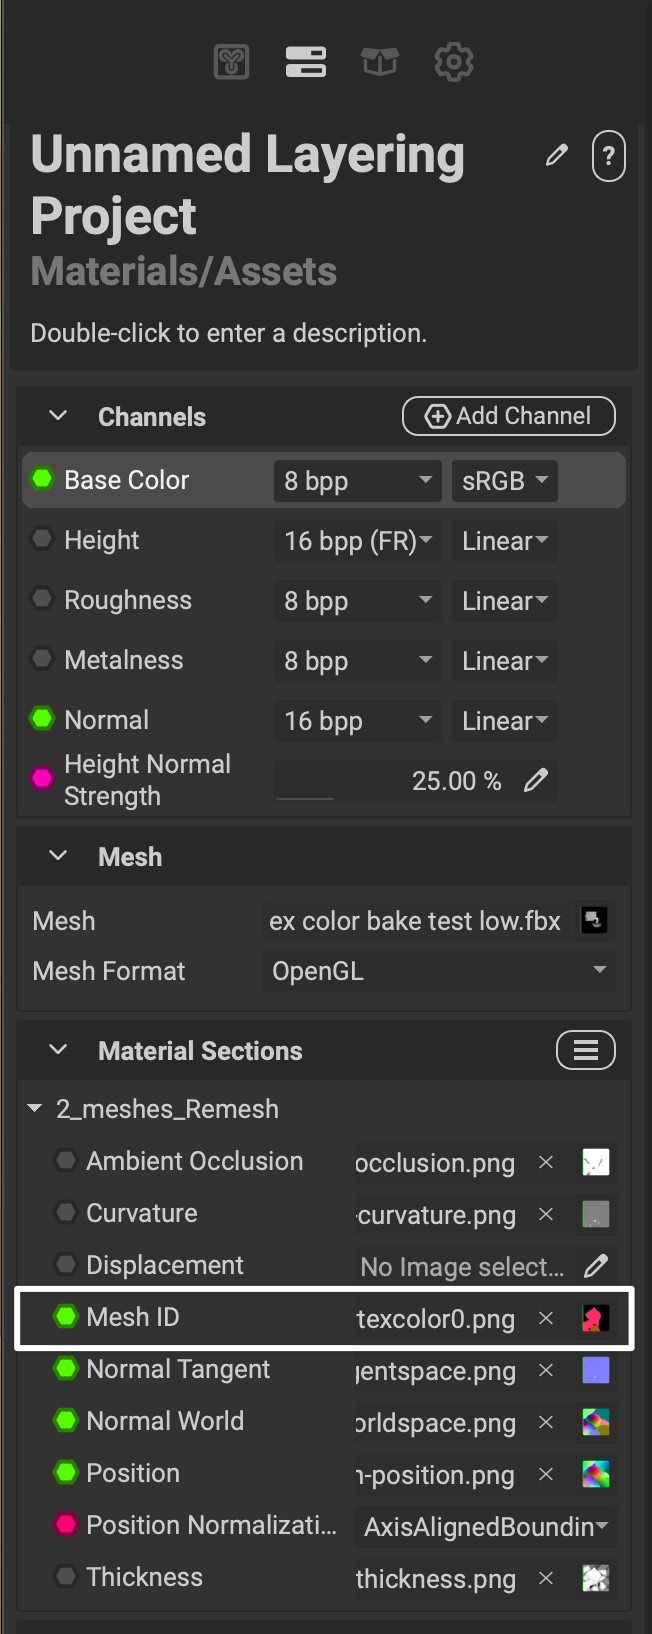Open the help question mark icon

click(x=609, y=156)
